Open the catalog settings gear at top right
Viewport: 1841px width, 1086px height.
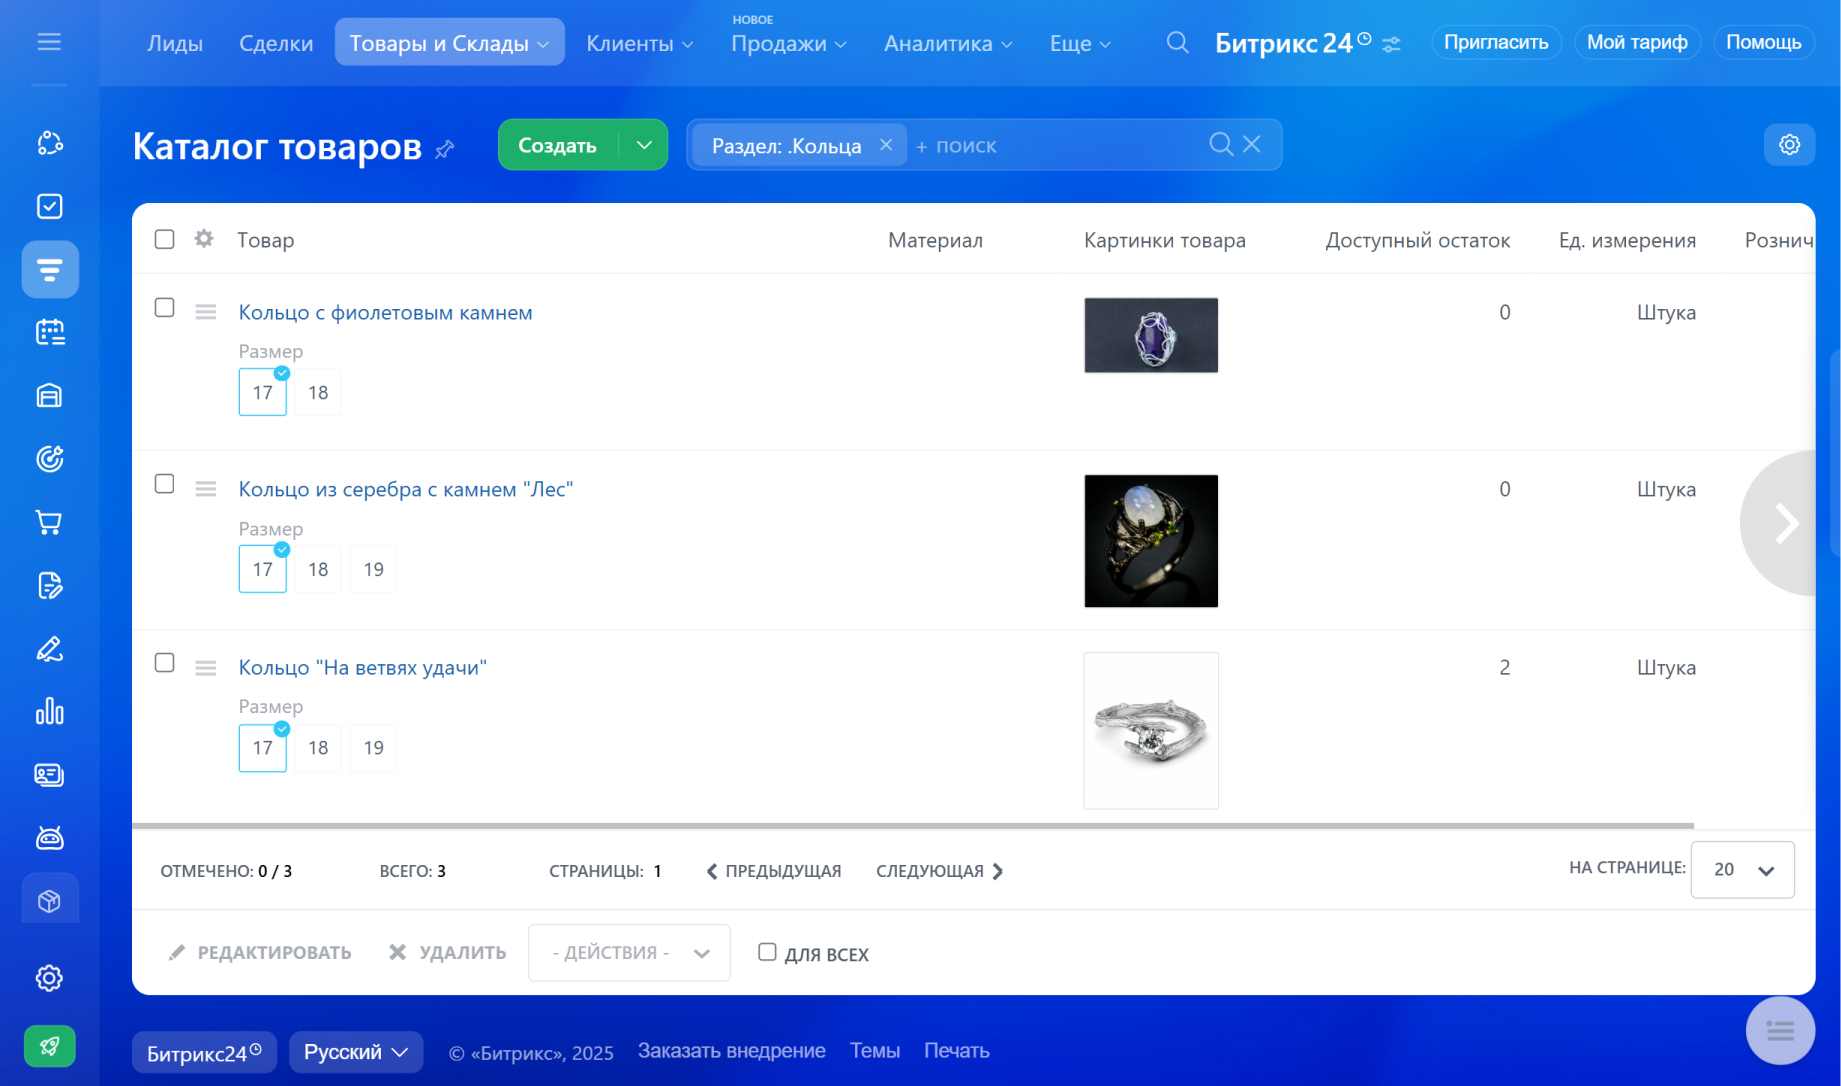click(1789, 145)
